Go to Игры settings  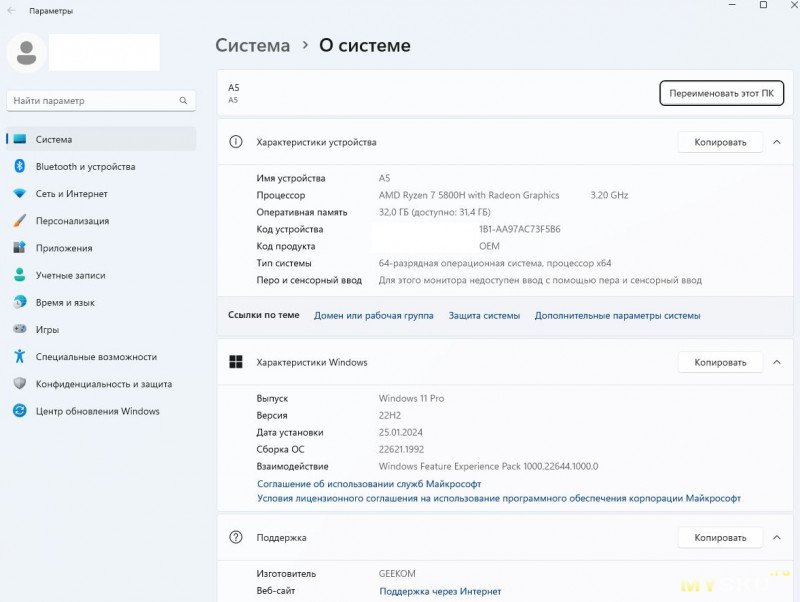tap(101, 329)
